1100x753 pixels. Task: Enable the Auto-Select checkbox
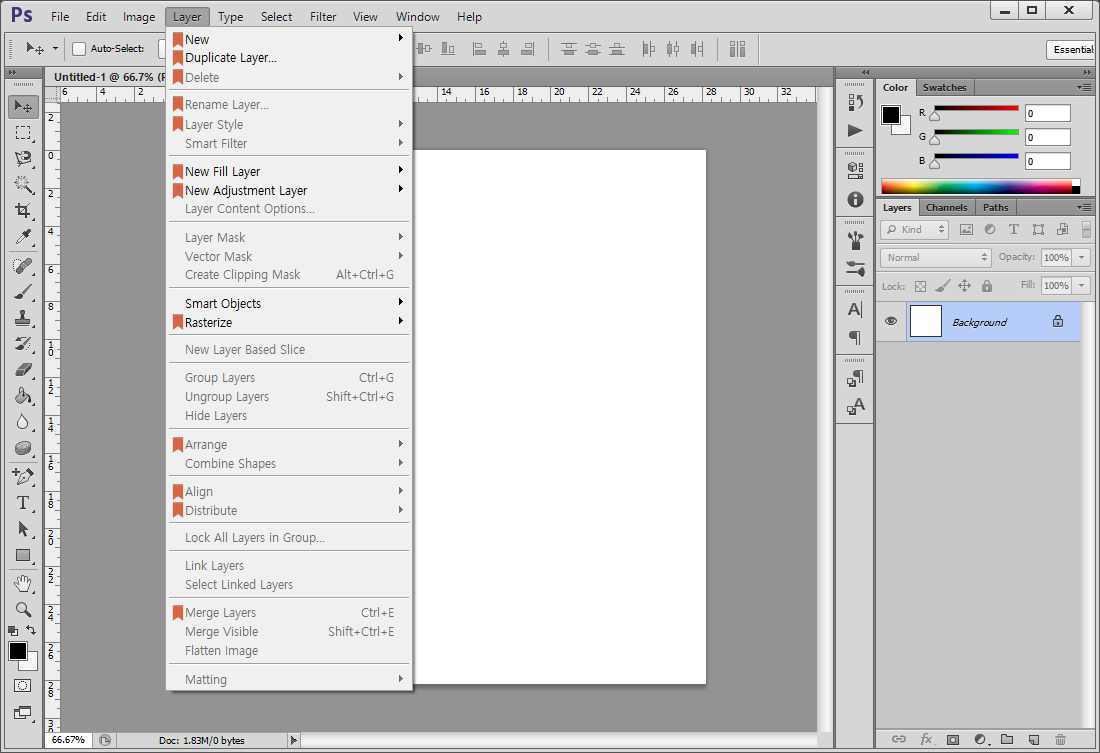[79, 48]
